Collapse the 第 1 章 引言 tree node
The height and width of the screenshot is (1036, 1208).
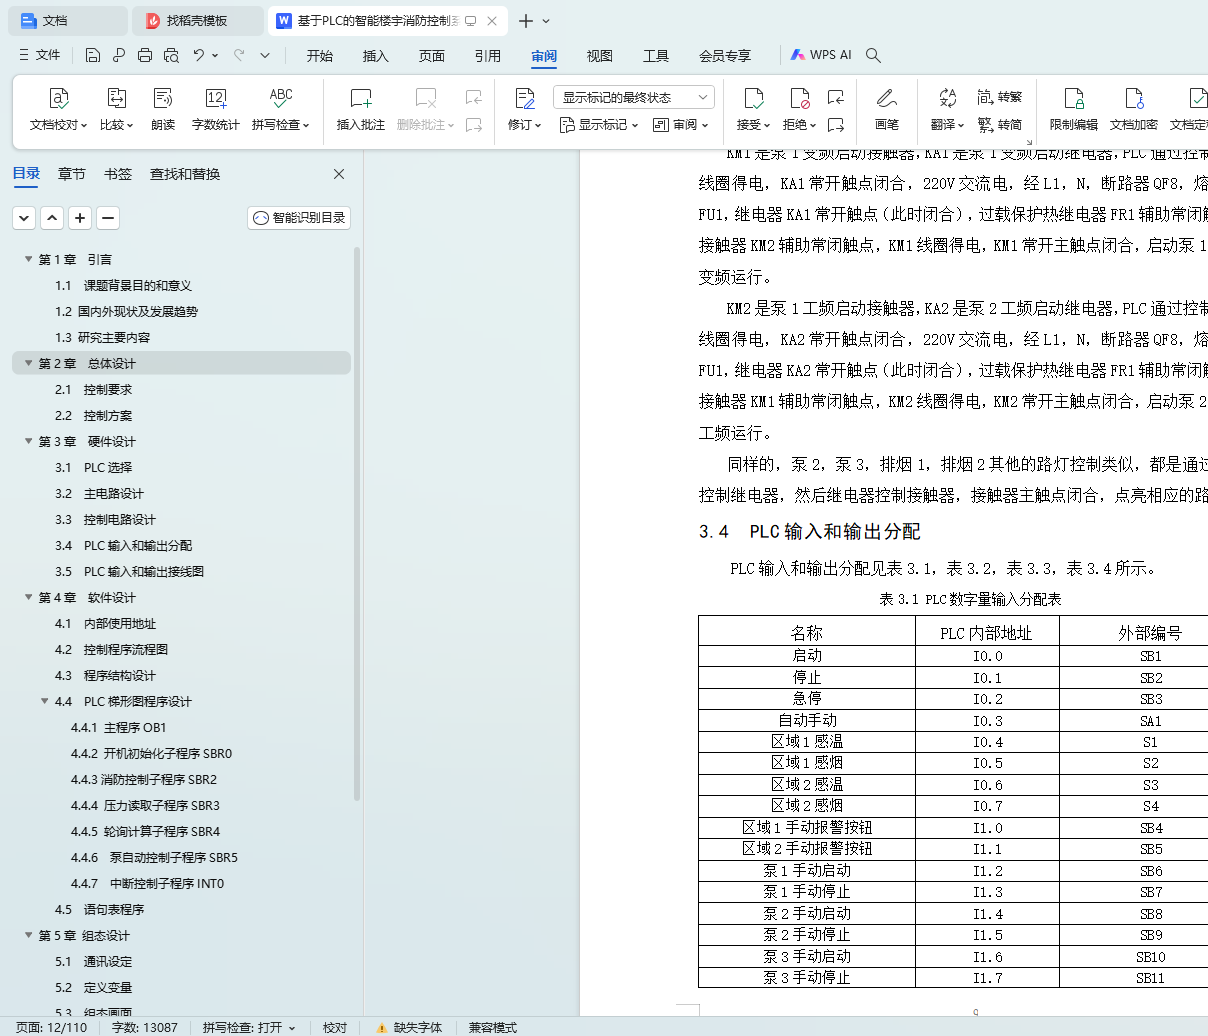tap(29, 259)
